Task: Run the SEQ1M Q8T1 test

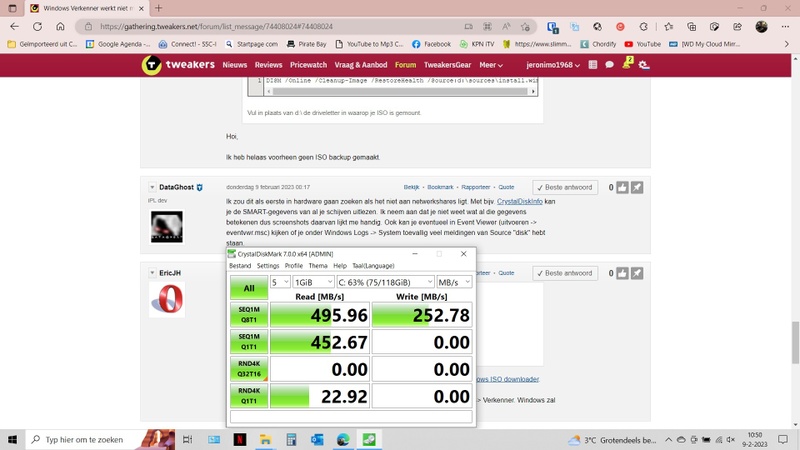Action: coord(249,315)
